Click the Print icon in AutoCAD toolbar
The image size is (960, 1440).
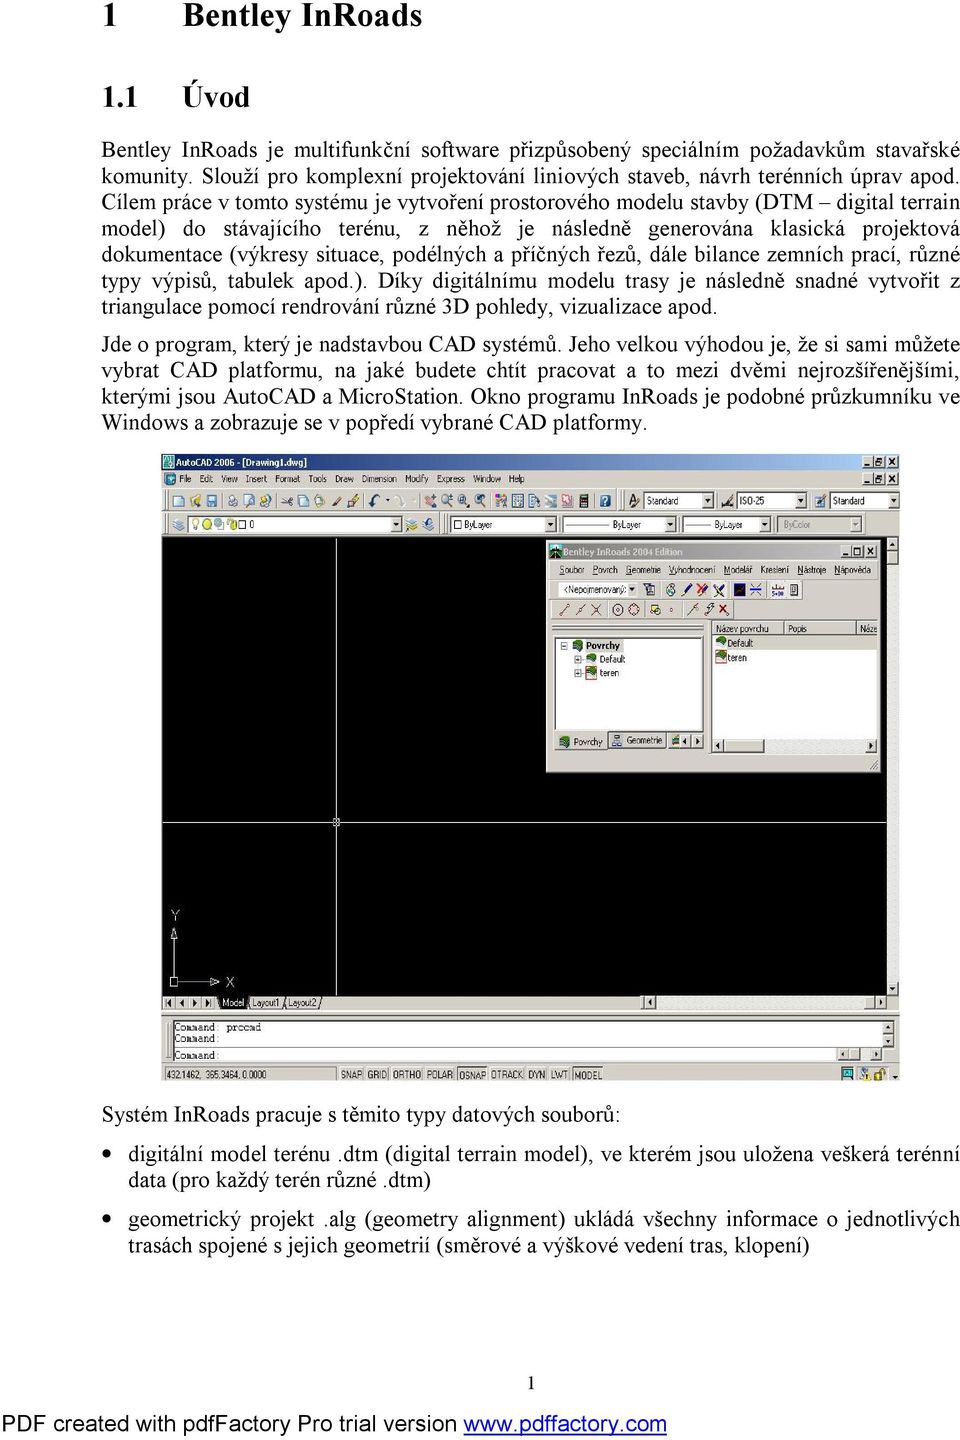click(x=231, y=501)
